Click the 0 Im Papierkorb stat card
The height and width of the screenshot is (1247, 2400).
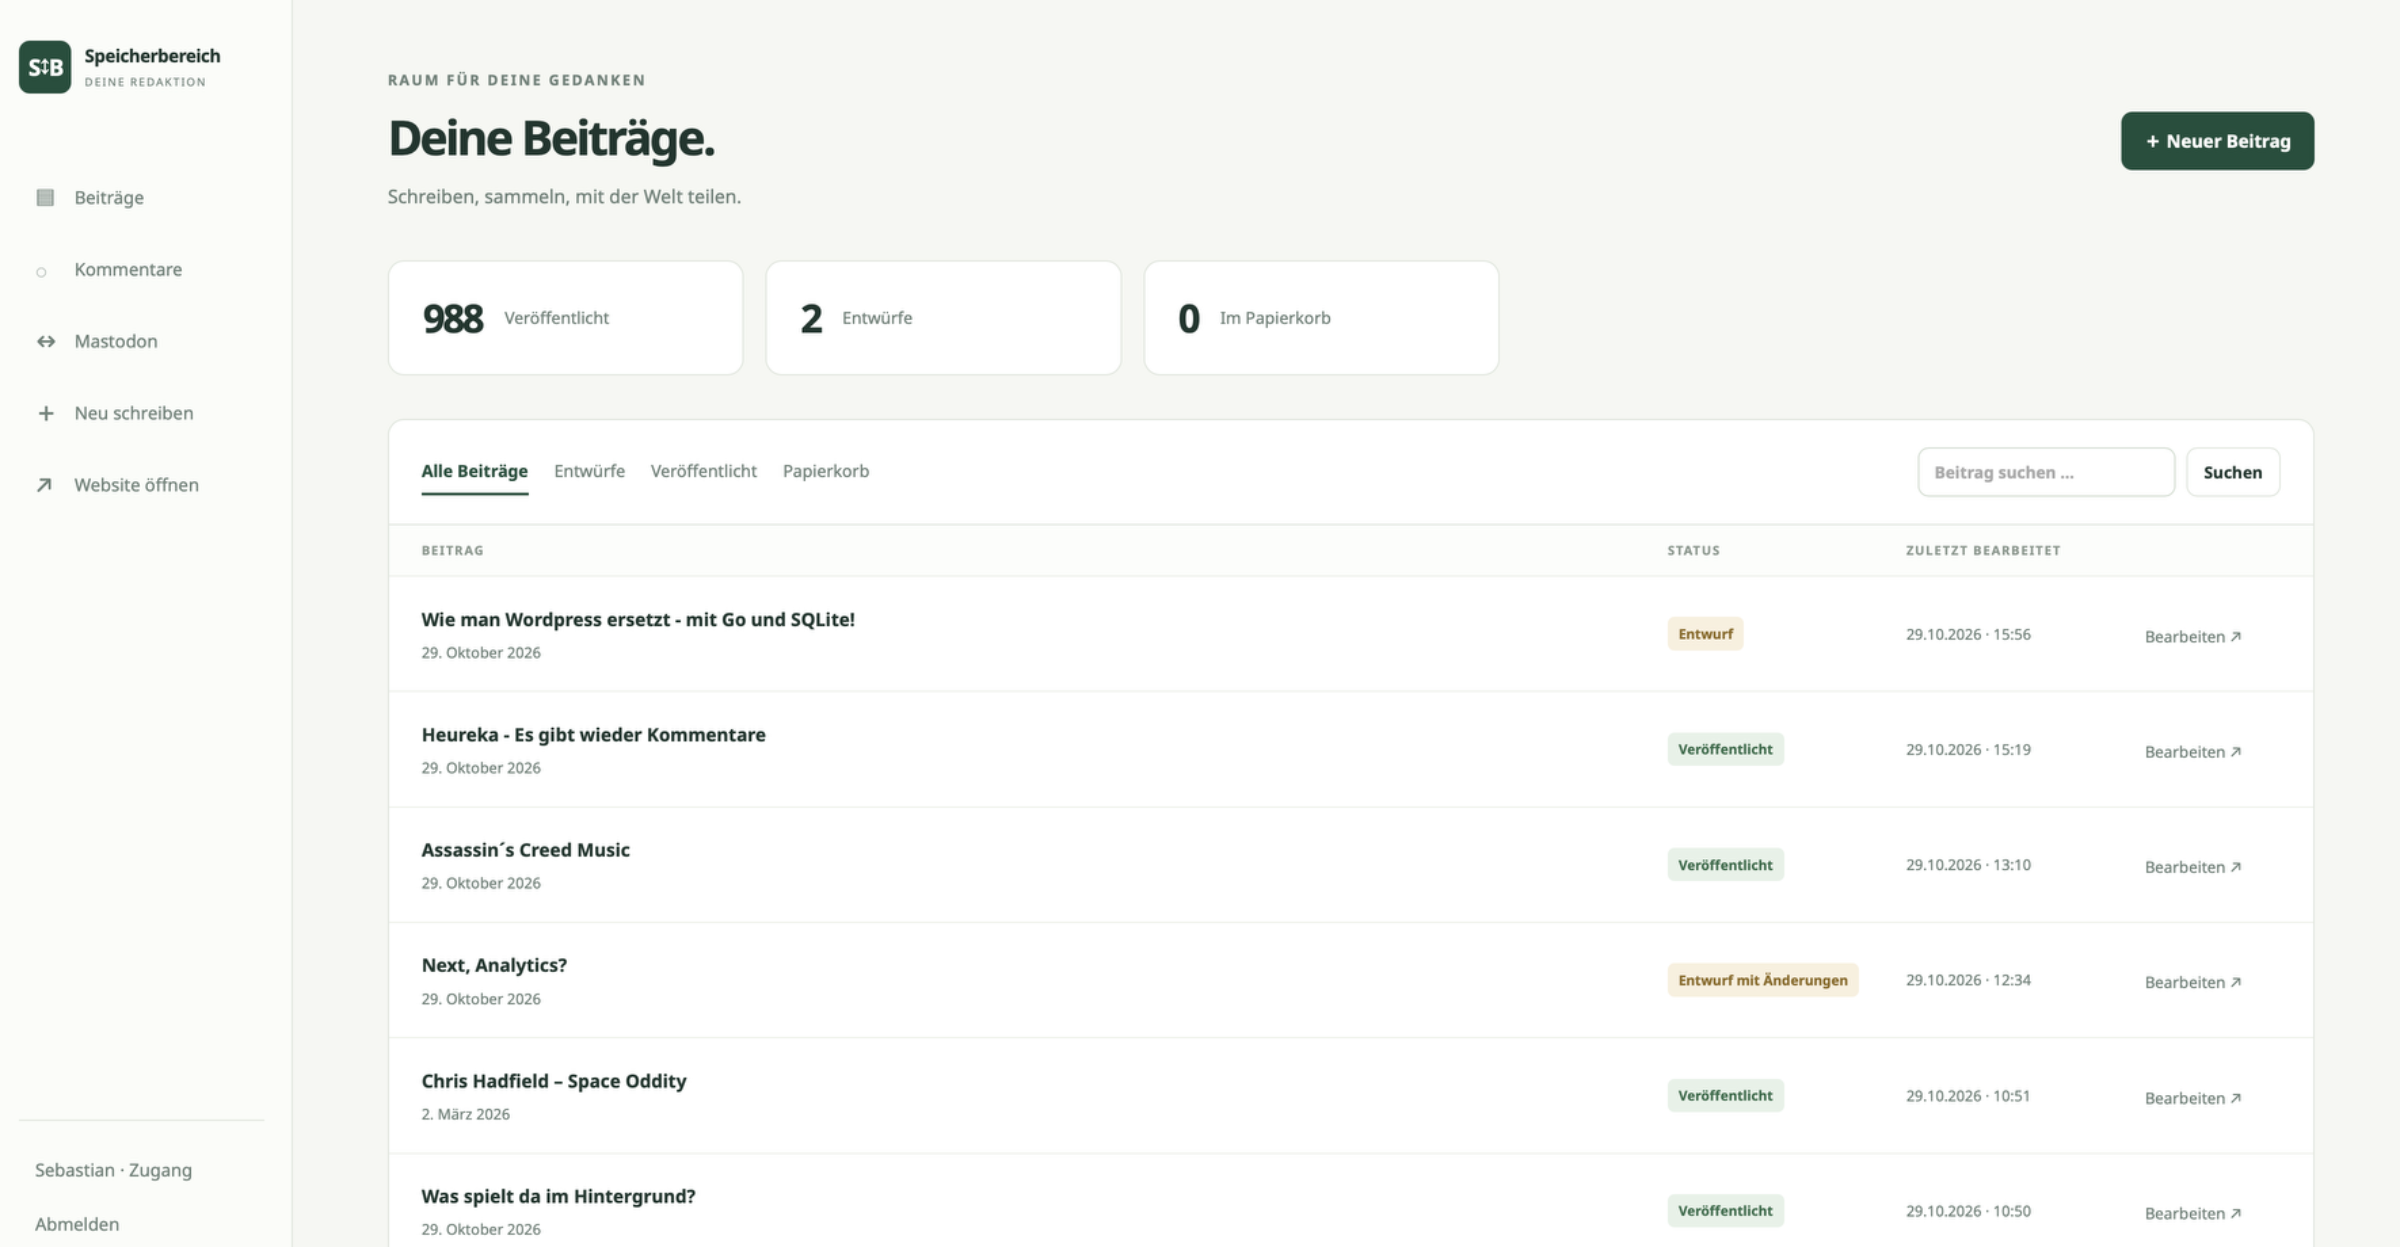[x=1321, y=318]
